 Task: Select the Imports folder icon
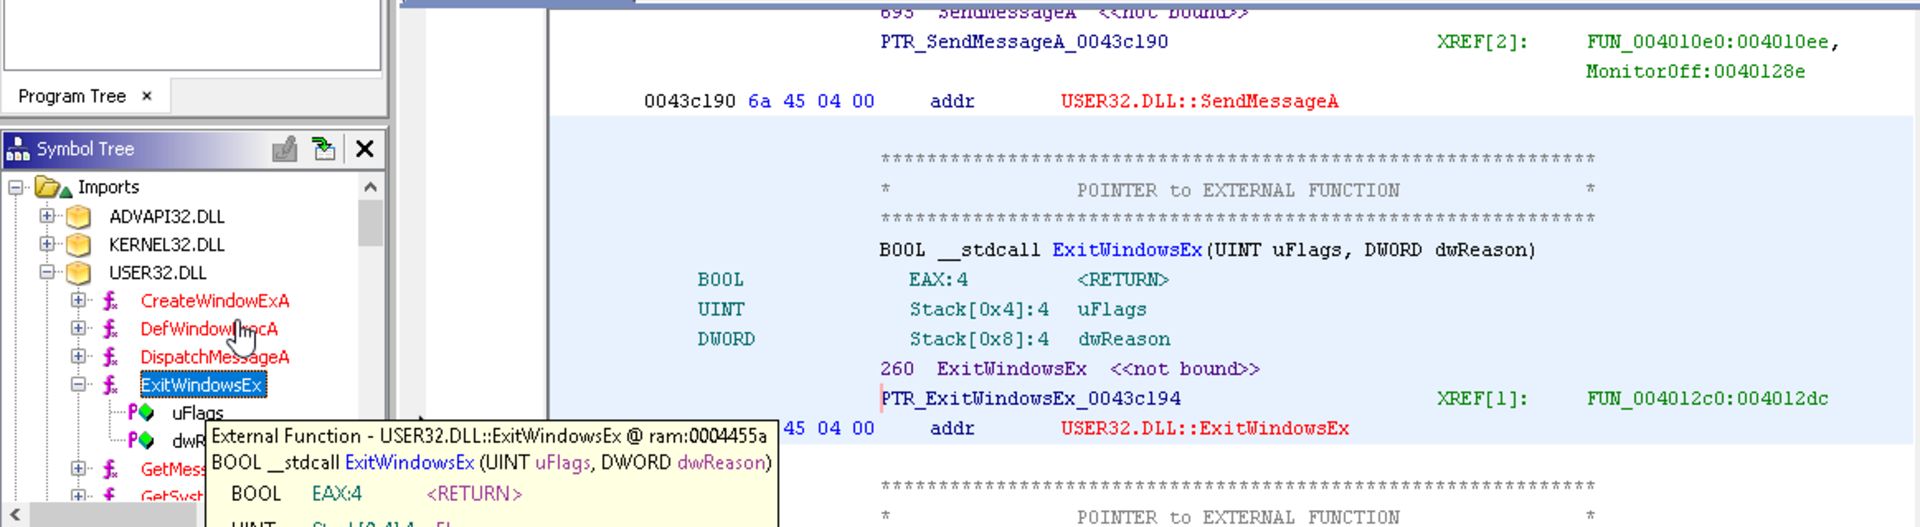(52, 187)
